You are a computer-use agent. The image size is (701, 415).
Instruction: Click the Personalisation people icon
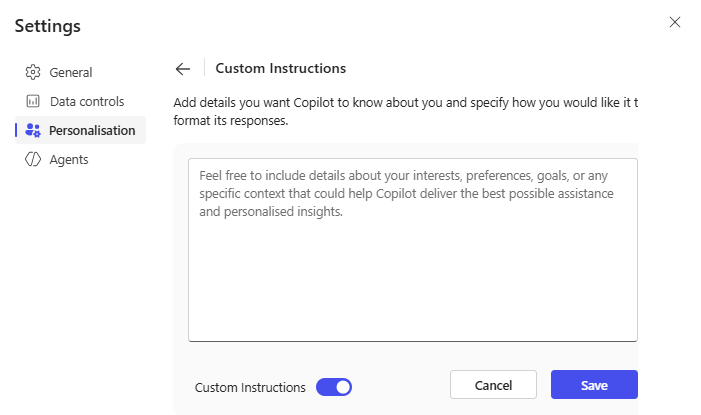33,130
